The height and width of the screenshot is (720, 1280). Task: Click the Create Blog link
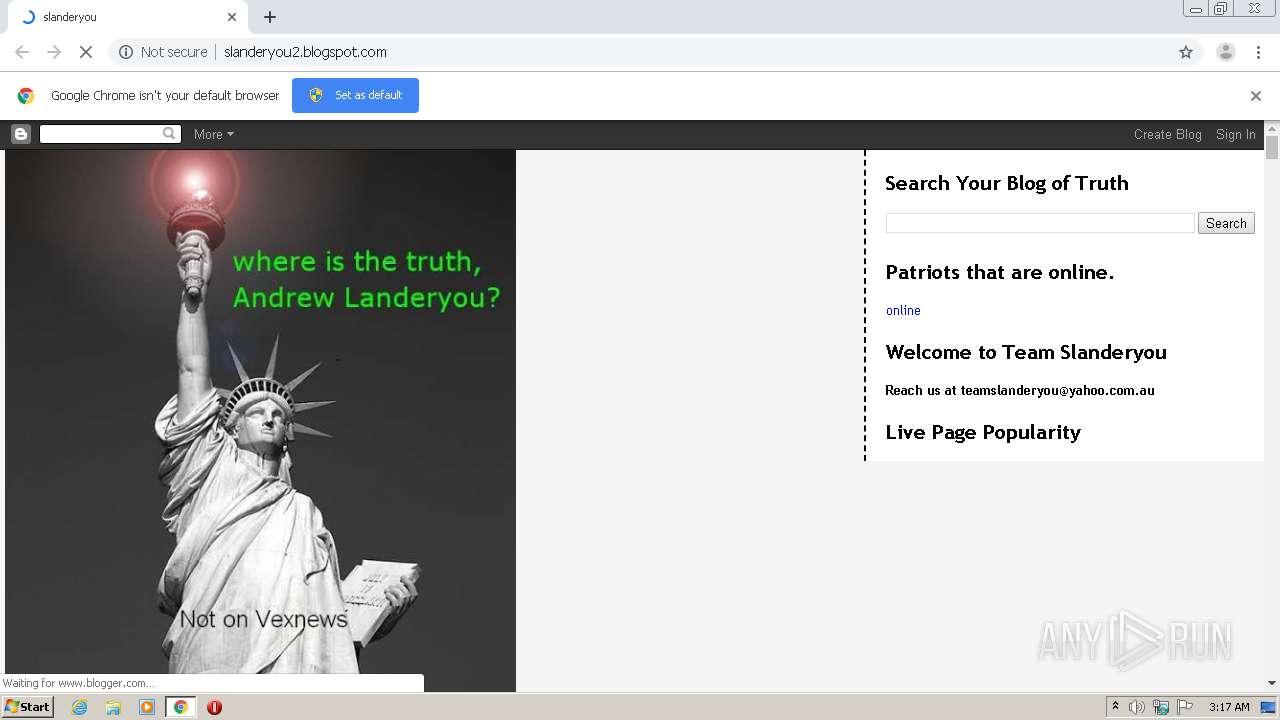click(1168, 134)
